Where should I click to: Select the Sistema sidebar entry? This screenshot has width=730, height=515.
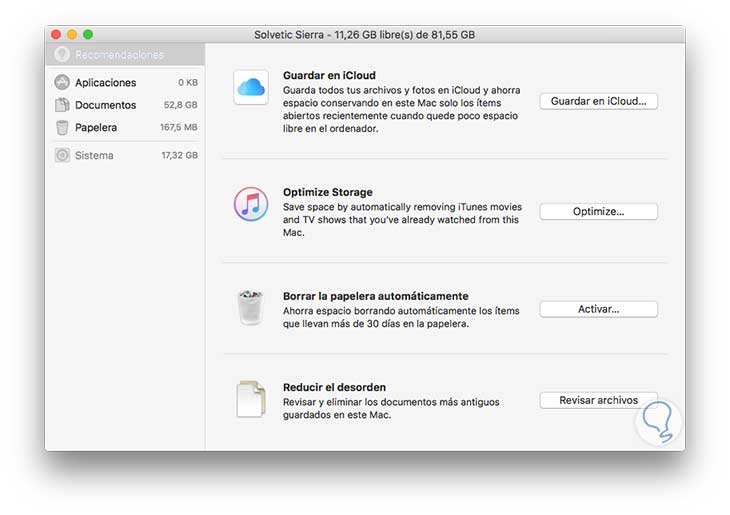click(x=94, y=155)
